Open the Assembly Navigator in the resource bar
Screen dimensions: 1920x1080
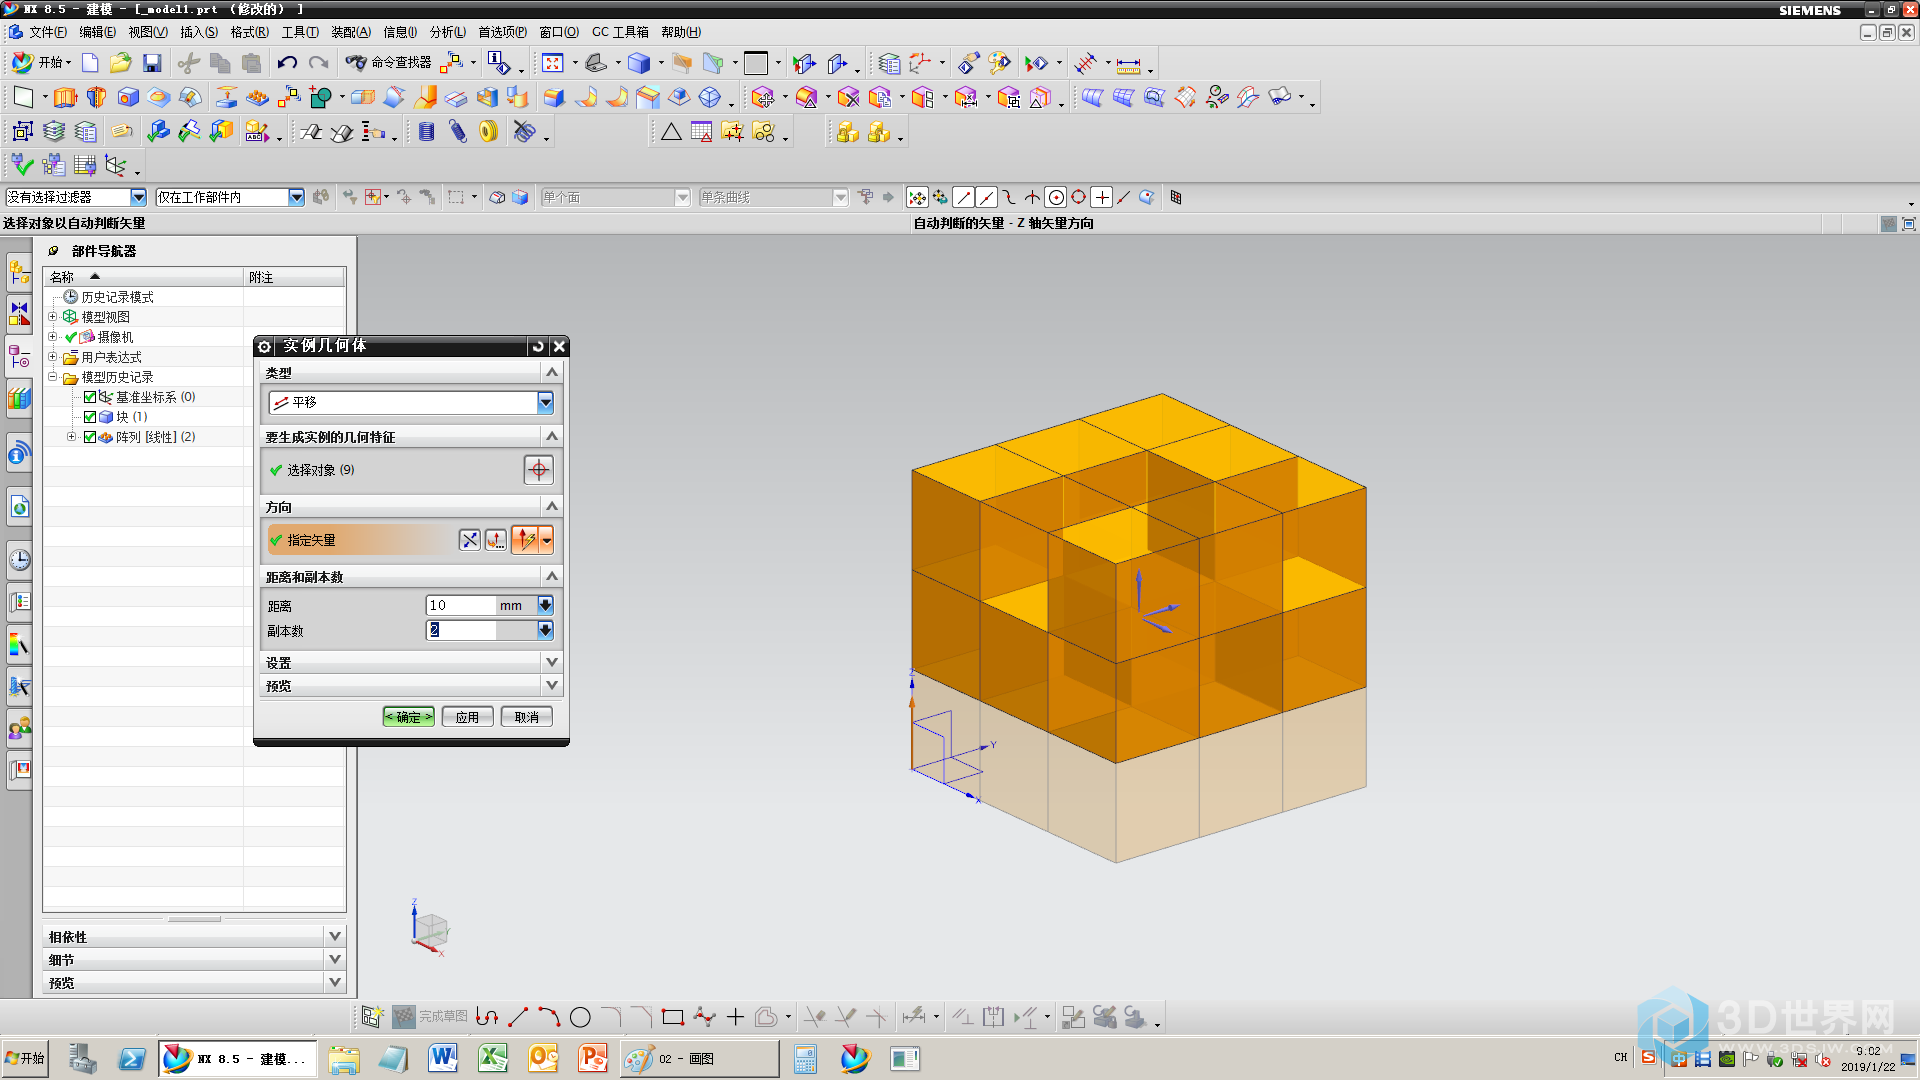point(19,270)
